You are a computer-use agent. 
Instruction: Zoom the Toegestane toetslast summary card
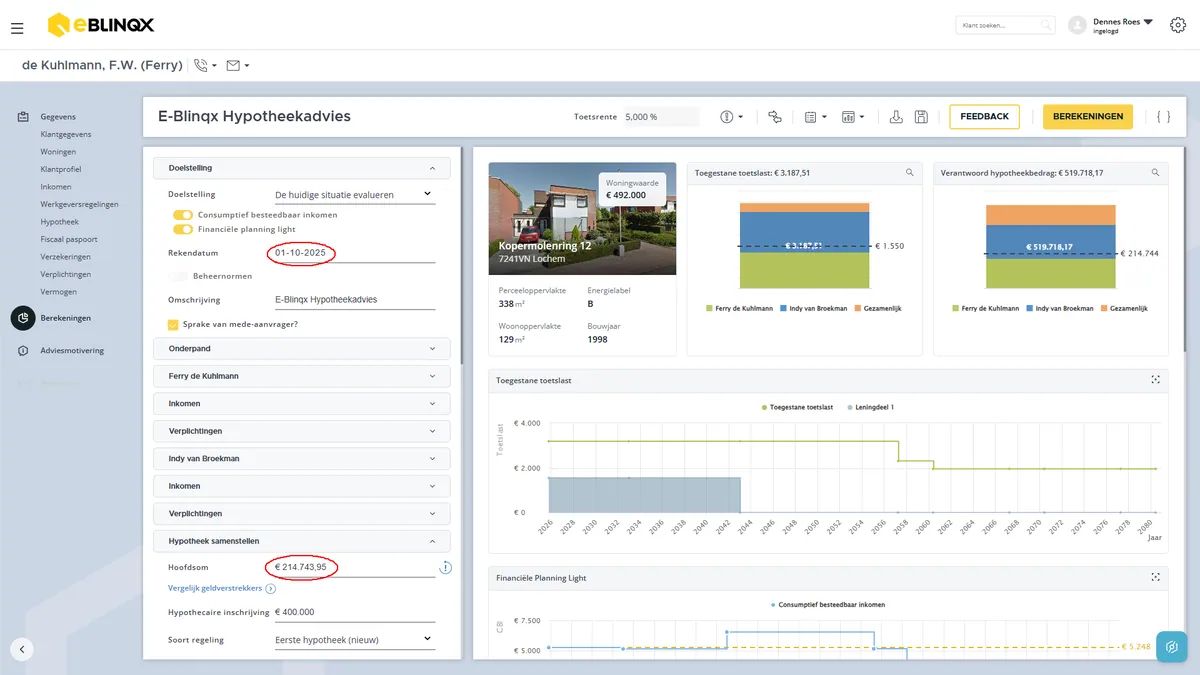909,173
